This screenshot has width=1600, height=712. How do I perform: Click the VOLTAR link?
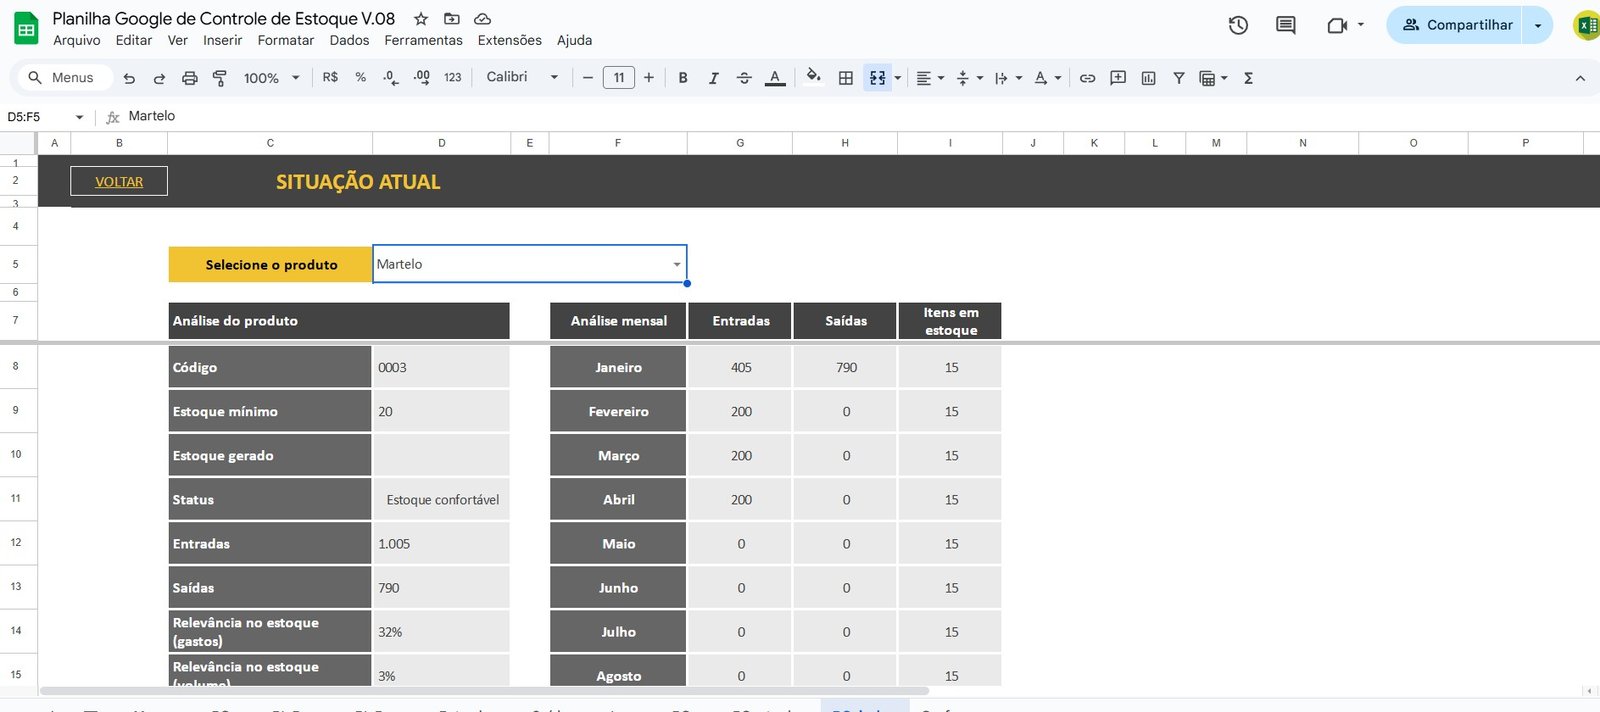point(119,182)
